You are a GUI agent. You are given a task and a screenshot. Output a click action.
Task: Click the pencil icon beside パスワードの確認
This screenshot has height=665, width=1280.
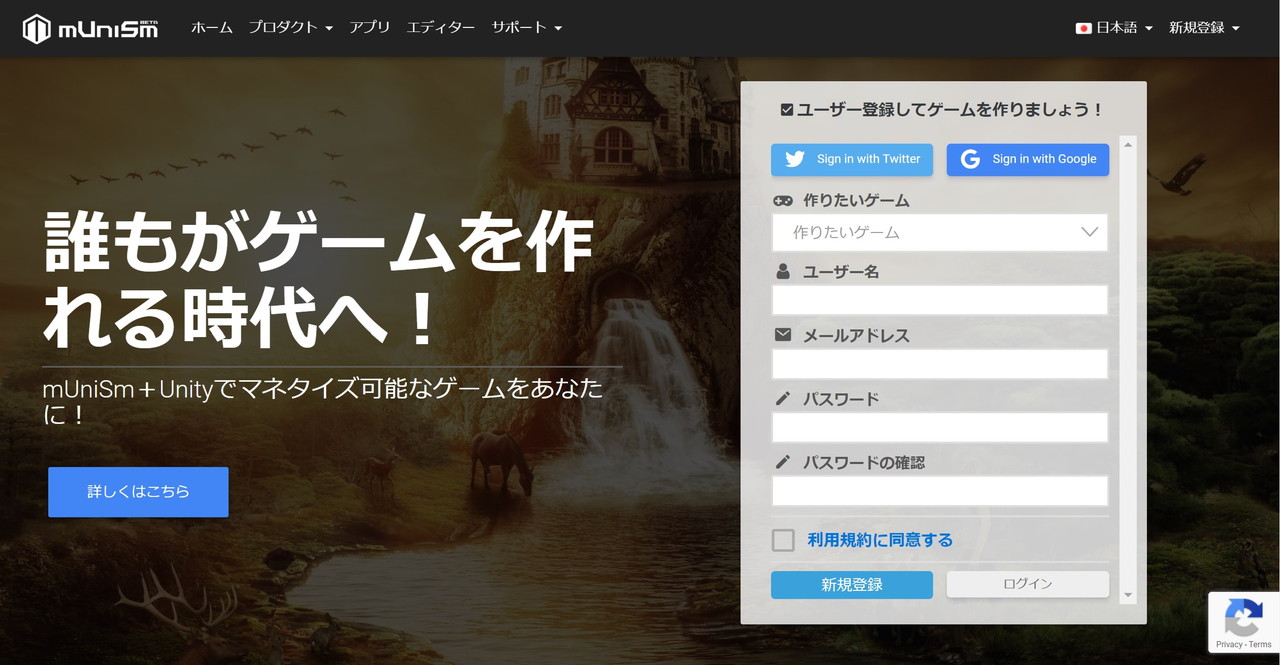coord(783,463)
